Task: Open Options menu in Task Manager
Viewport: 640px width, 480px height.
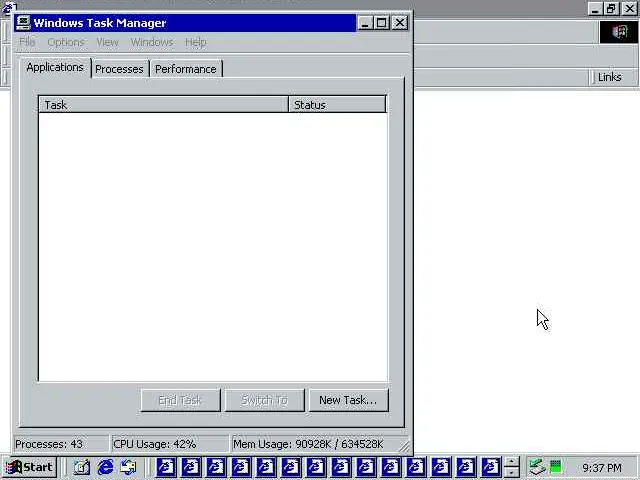Action: [66, 42]
